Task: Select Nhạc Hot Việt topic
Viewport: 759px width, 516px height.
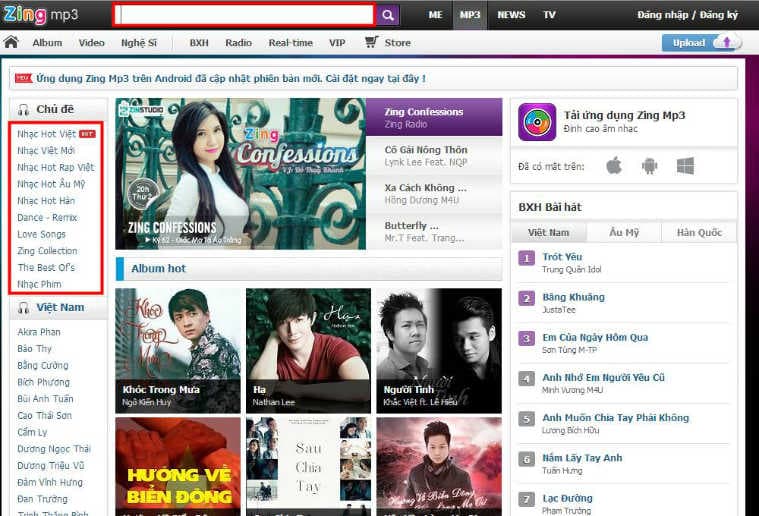Action: coord(47,134)
